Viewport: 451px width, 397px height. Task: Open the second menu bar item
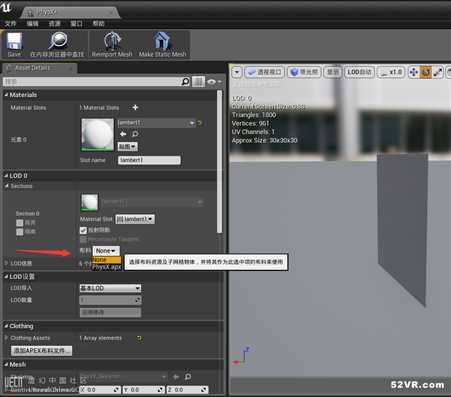click(x=32, y=23)
